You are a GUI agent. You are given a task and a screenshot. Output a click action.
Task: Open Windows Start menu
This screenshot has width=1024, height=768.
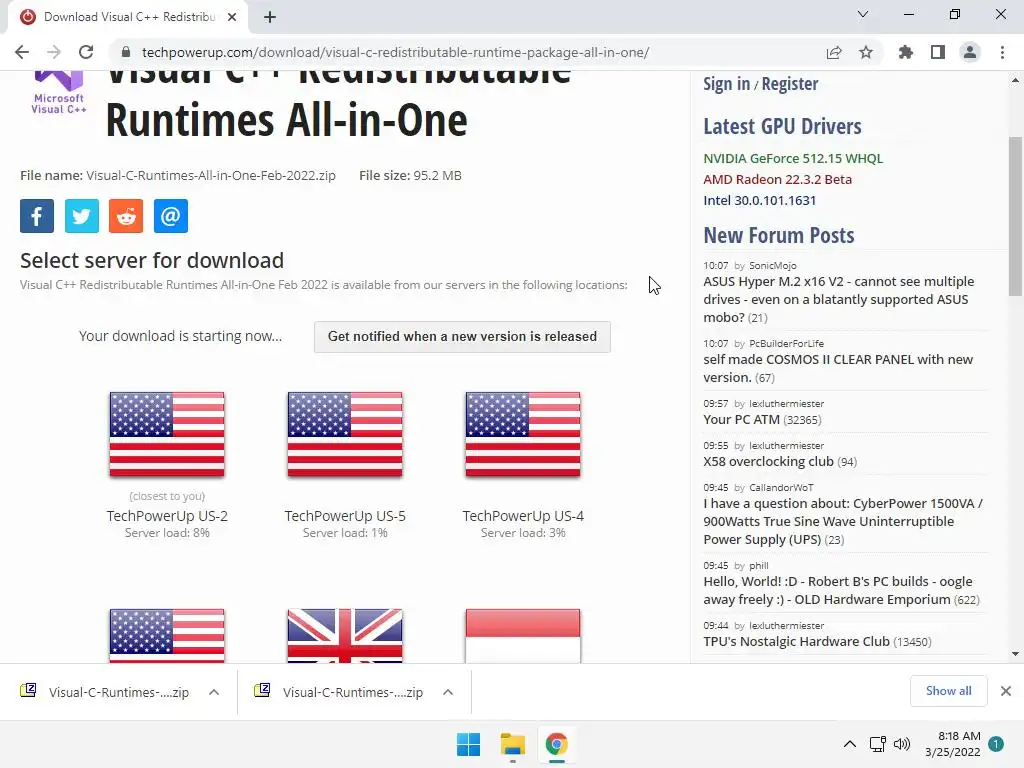(468, 744)
